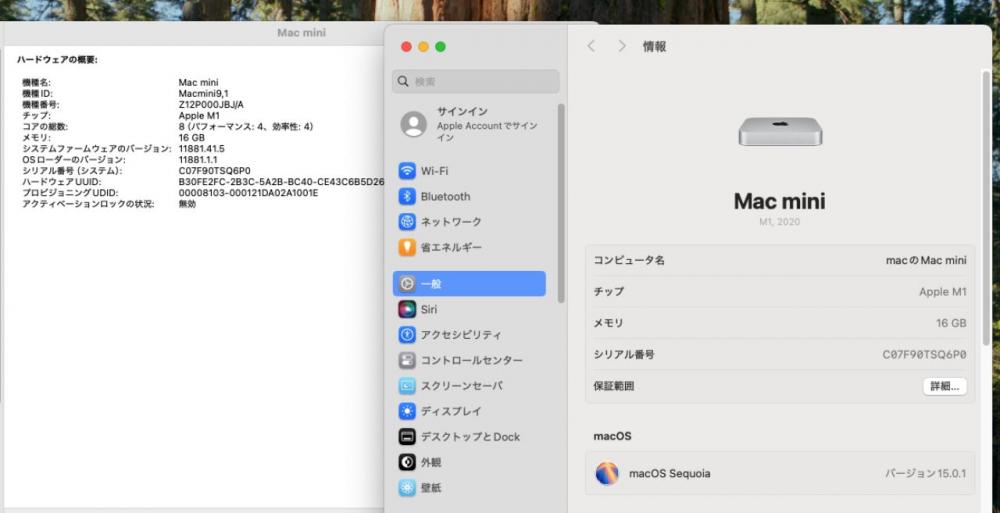
Task: Click the 壁紙 wallpaper icon
Action: (407, 488)
